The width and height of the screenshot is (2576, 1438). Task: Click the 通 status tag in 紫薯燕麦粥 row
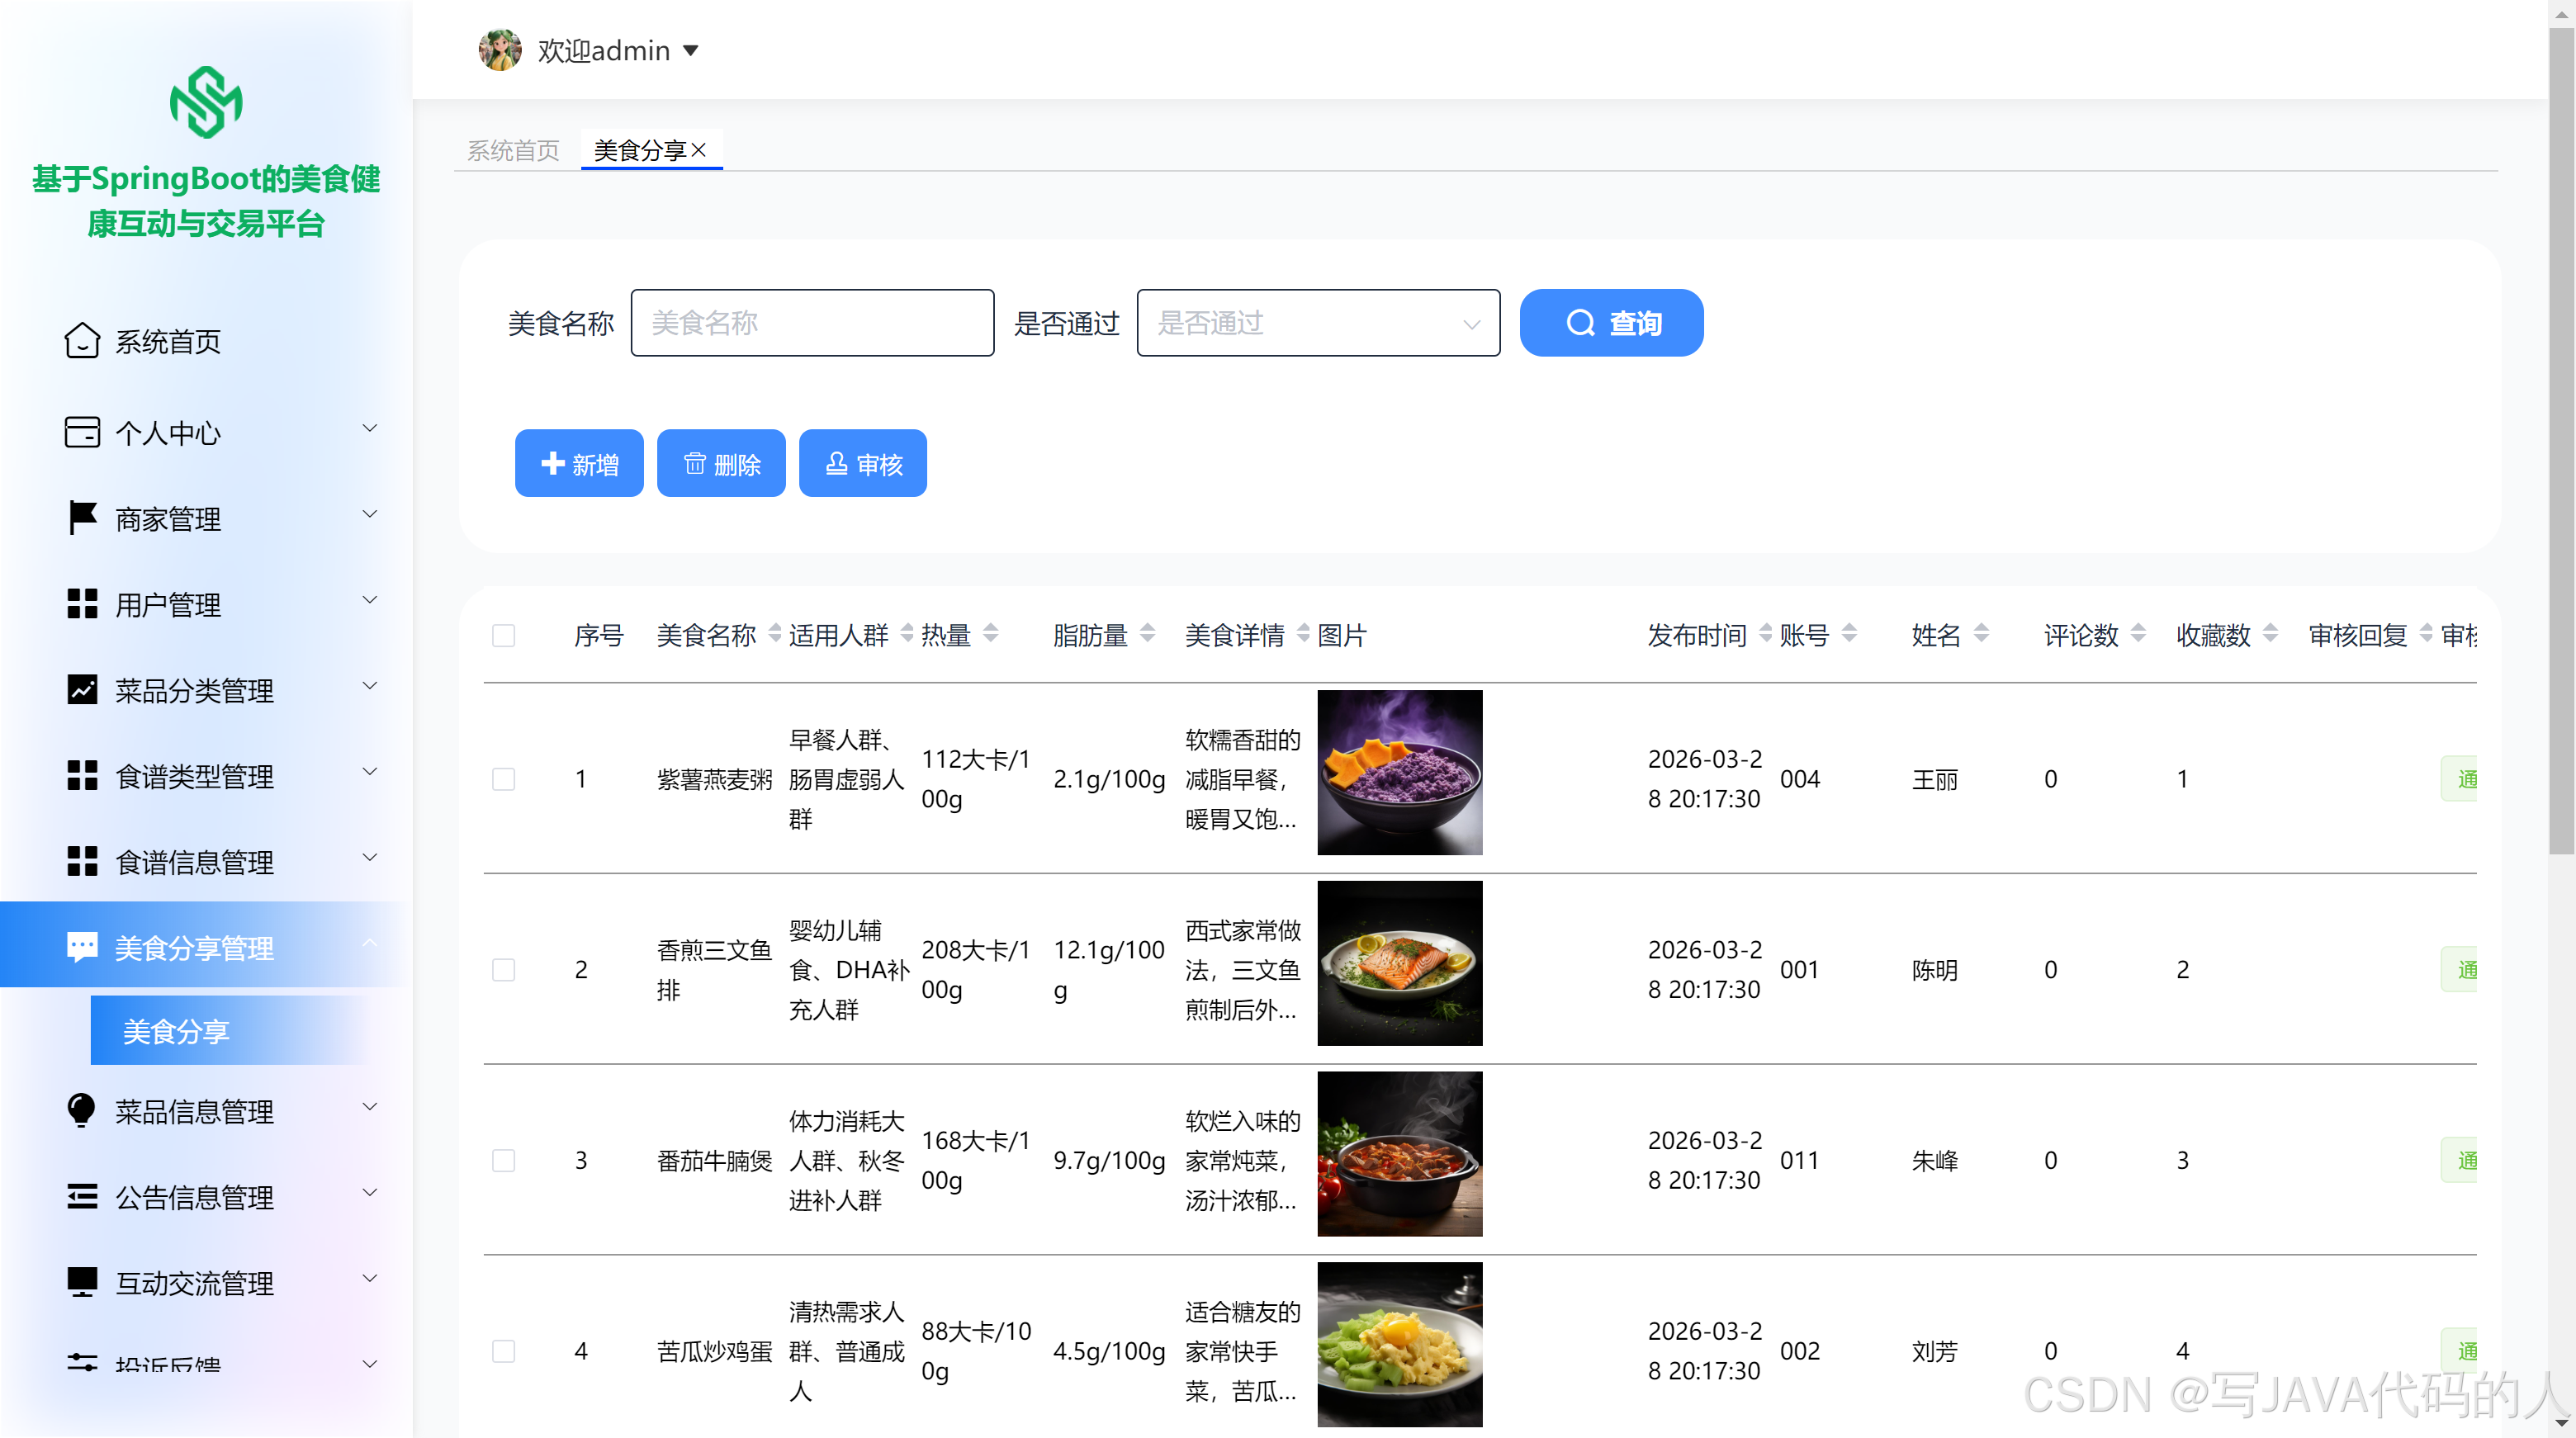[x=2460, y=779]
